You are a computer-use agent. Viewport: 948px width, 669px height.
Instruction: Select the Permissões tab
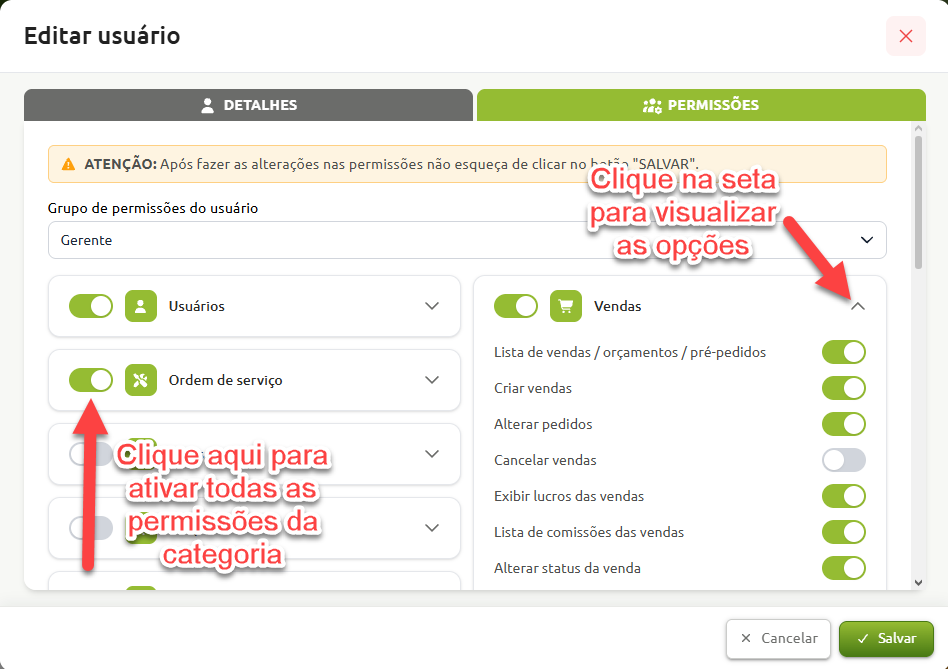pyautogui.click(x=701, y=105)
